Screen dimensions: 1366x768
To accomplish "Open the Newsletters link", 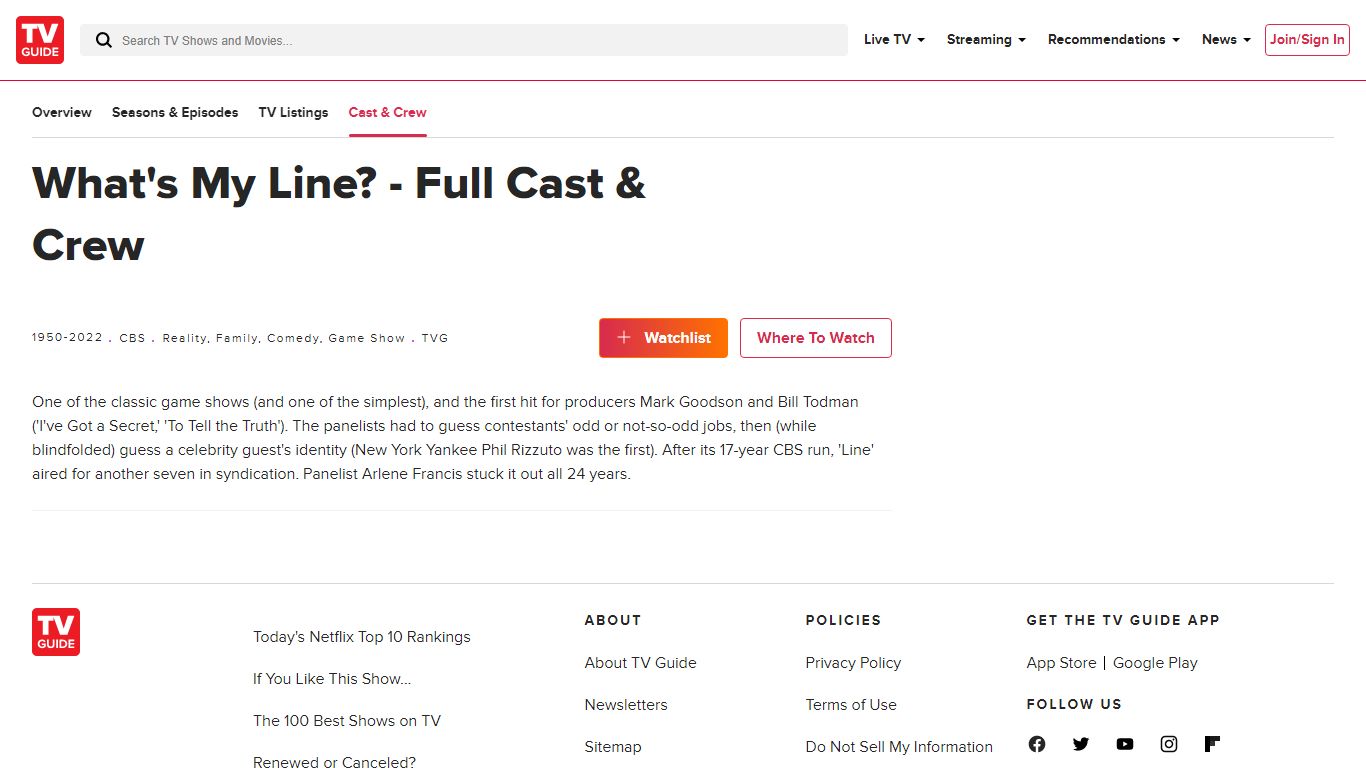I will [x=626, y=705].
